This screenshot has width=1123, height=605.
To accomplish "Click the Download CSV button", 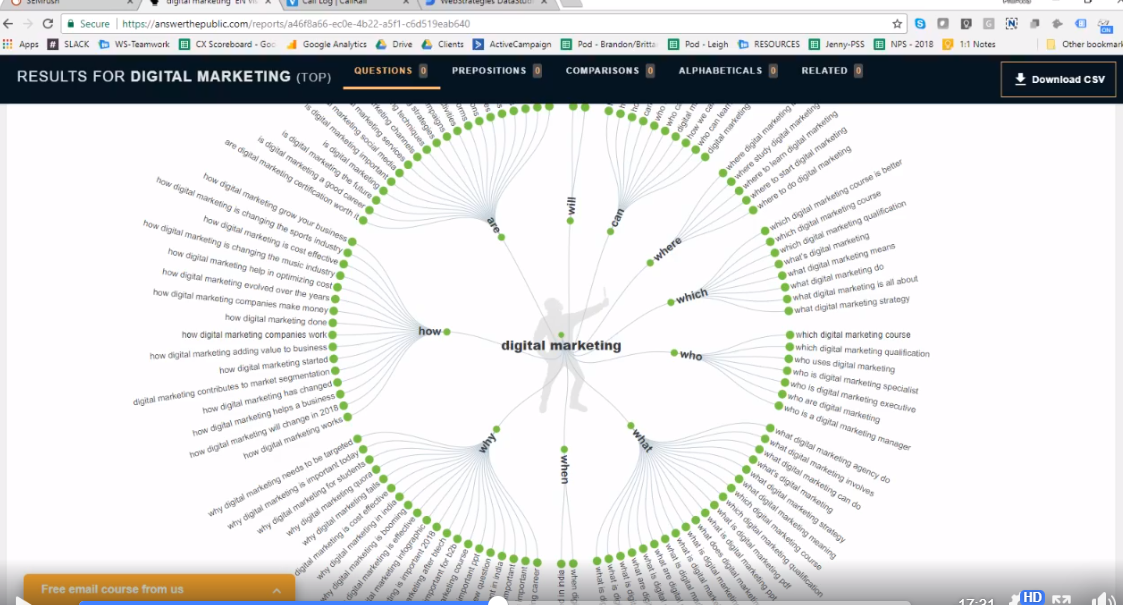I will (1059, 79).
